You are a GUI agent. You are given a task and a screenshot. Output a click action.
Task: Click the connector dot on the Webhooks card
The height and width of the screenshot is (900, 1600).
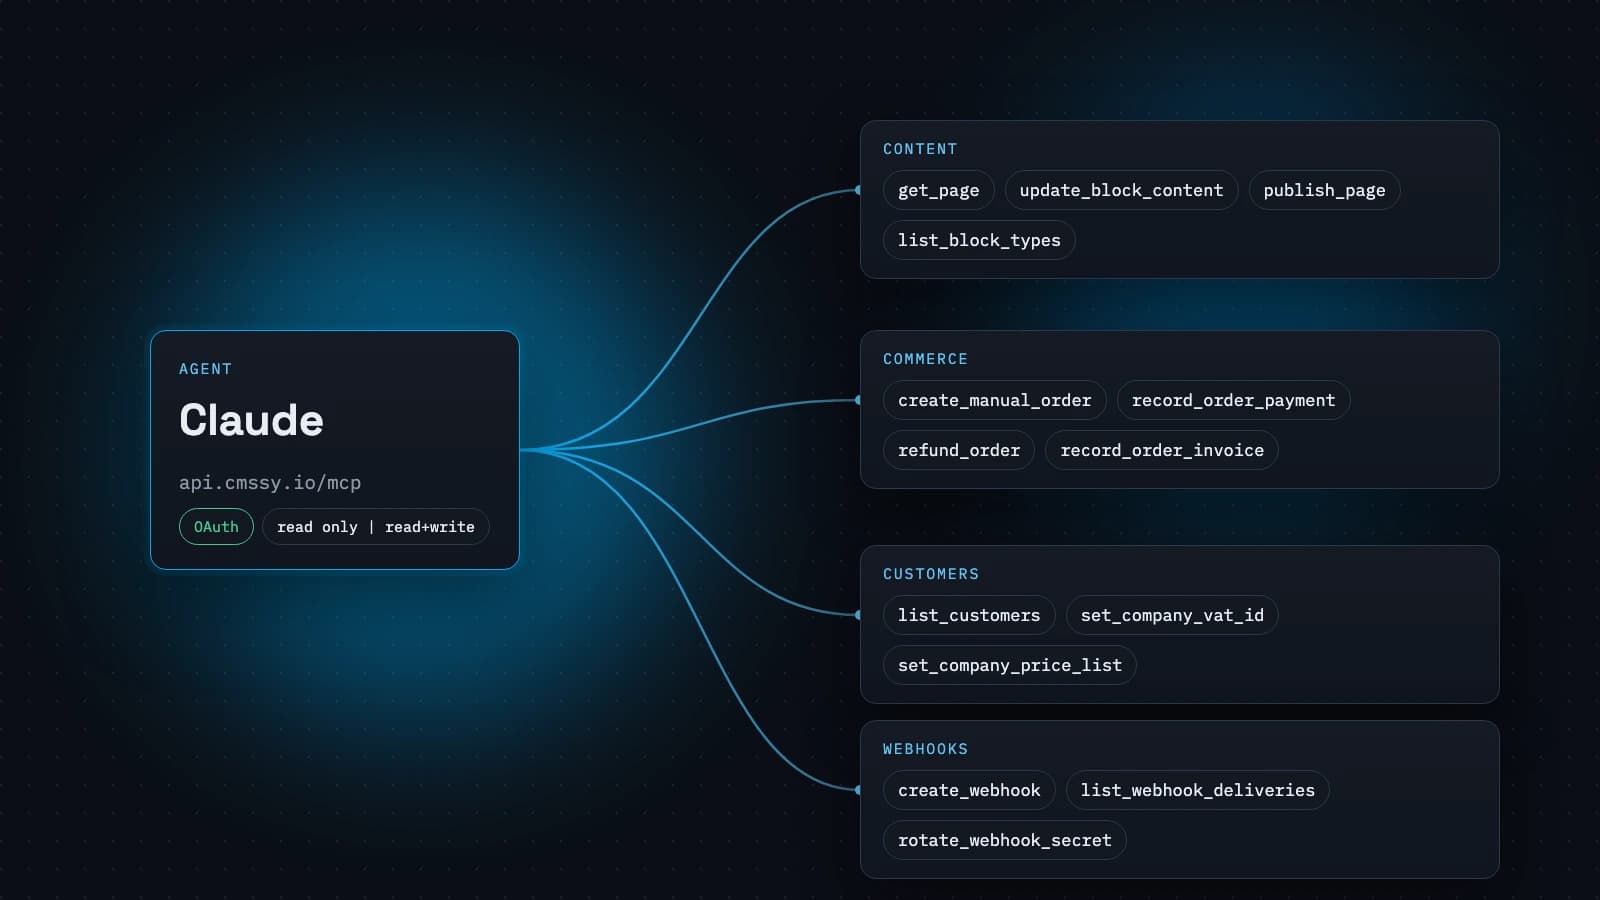[859, 790]
